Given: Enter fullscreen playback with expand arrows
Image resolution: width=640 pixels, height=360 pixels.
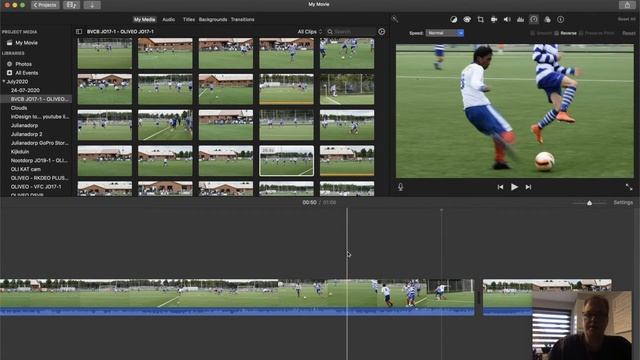Looking at the screenshot, I should click(x=629, y=187).
